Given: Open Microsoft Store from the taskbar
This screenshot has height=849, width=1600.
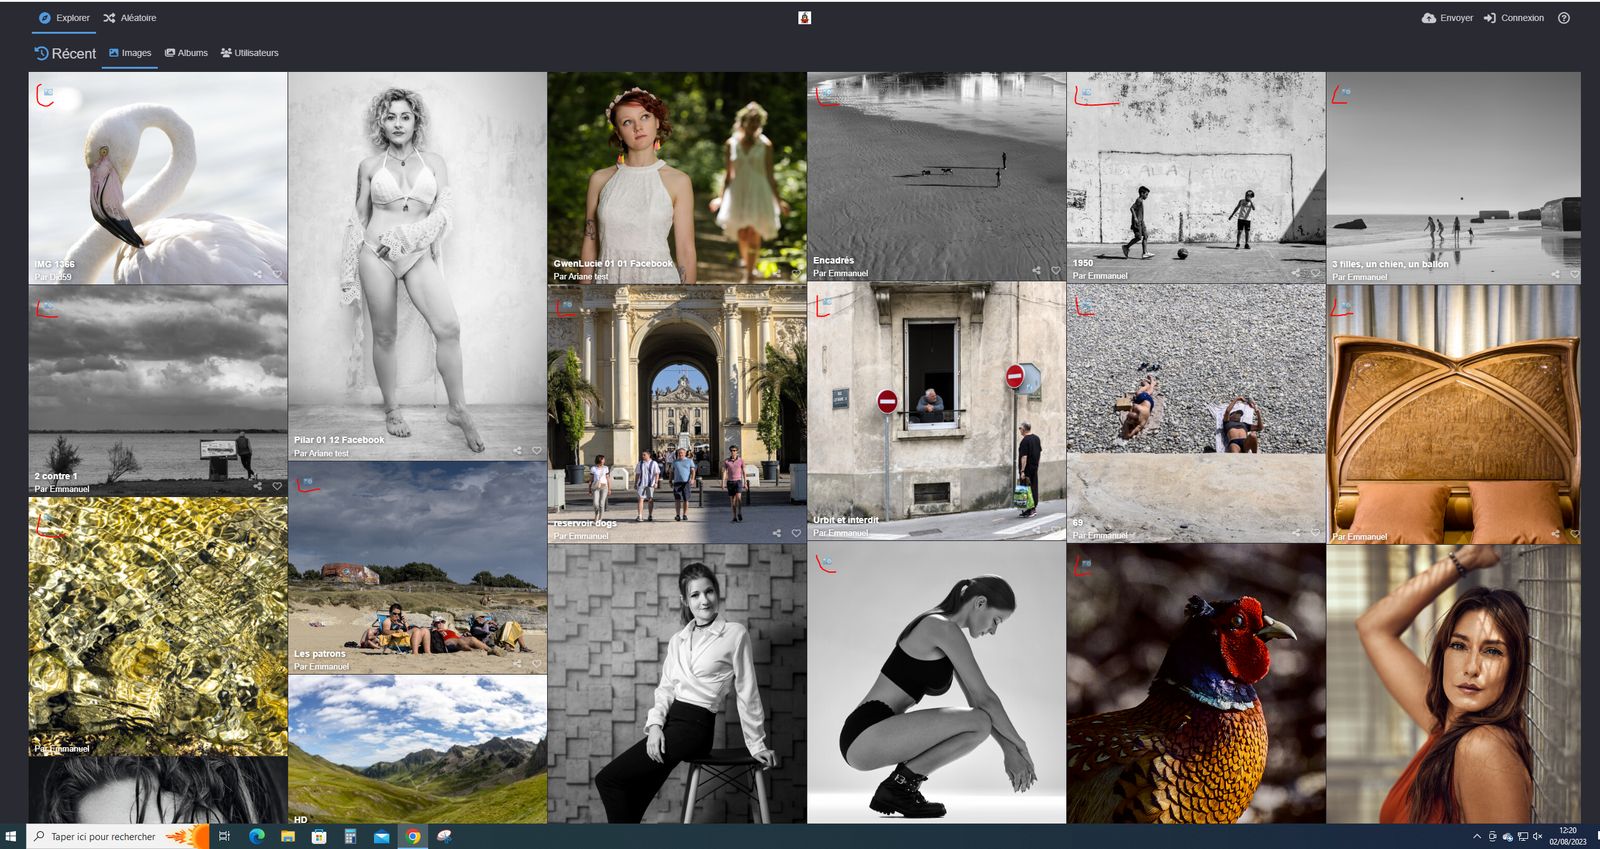Looking at the screenshot, I should (319, 836).
